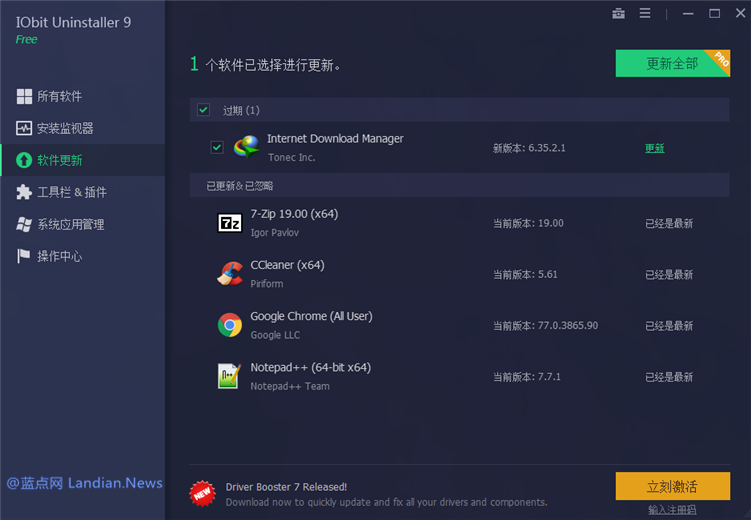This screenshot has height=520, width=751.
Task: Click the Tonec Inc. publisher text
Action: tap(291, 158)
